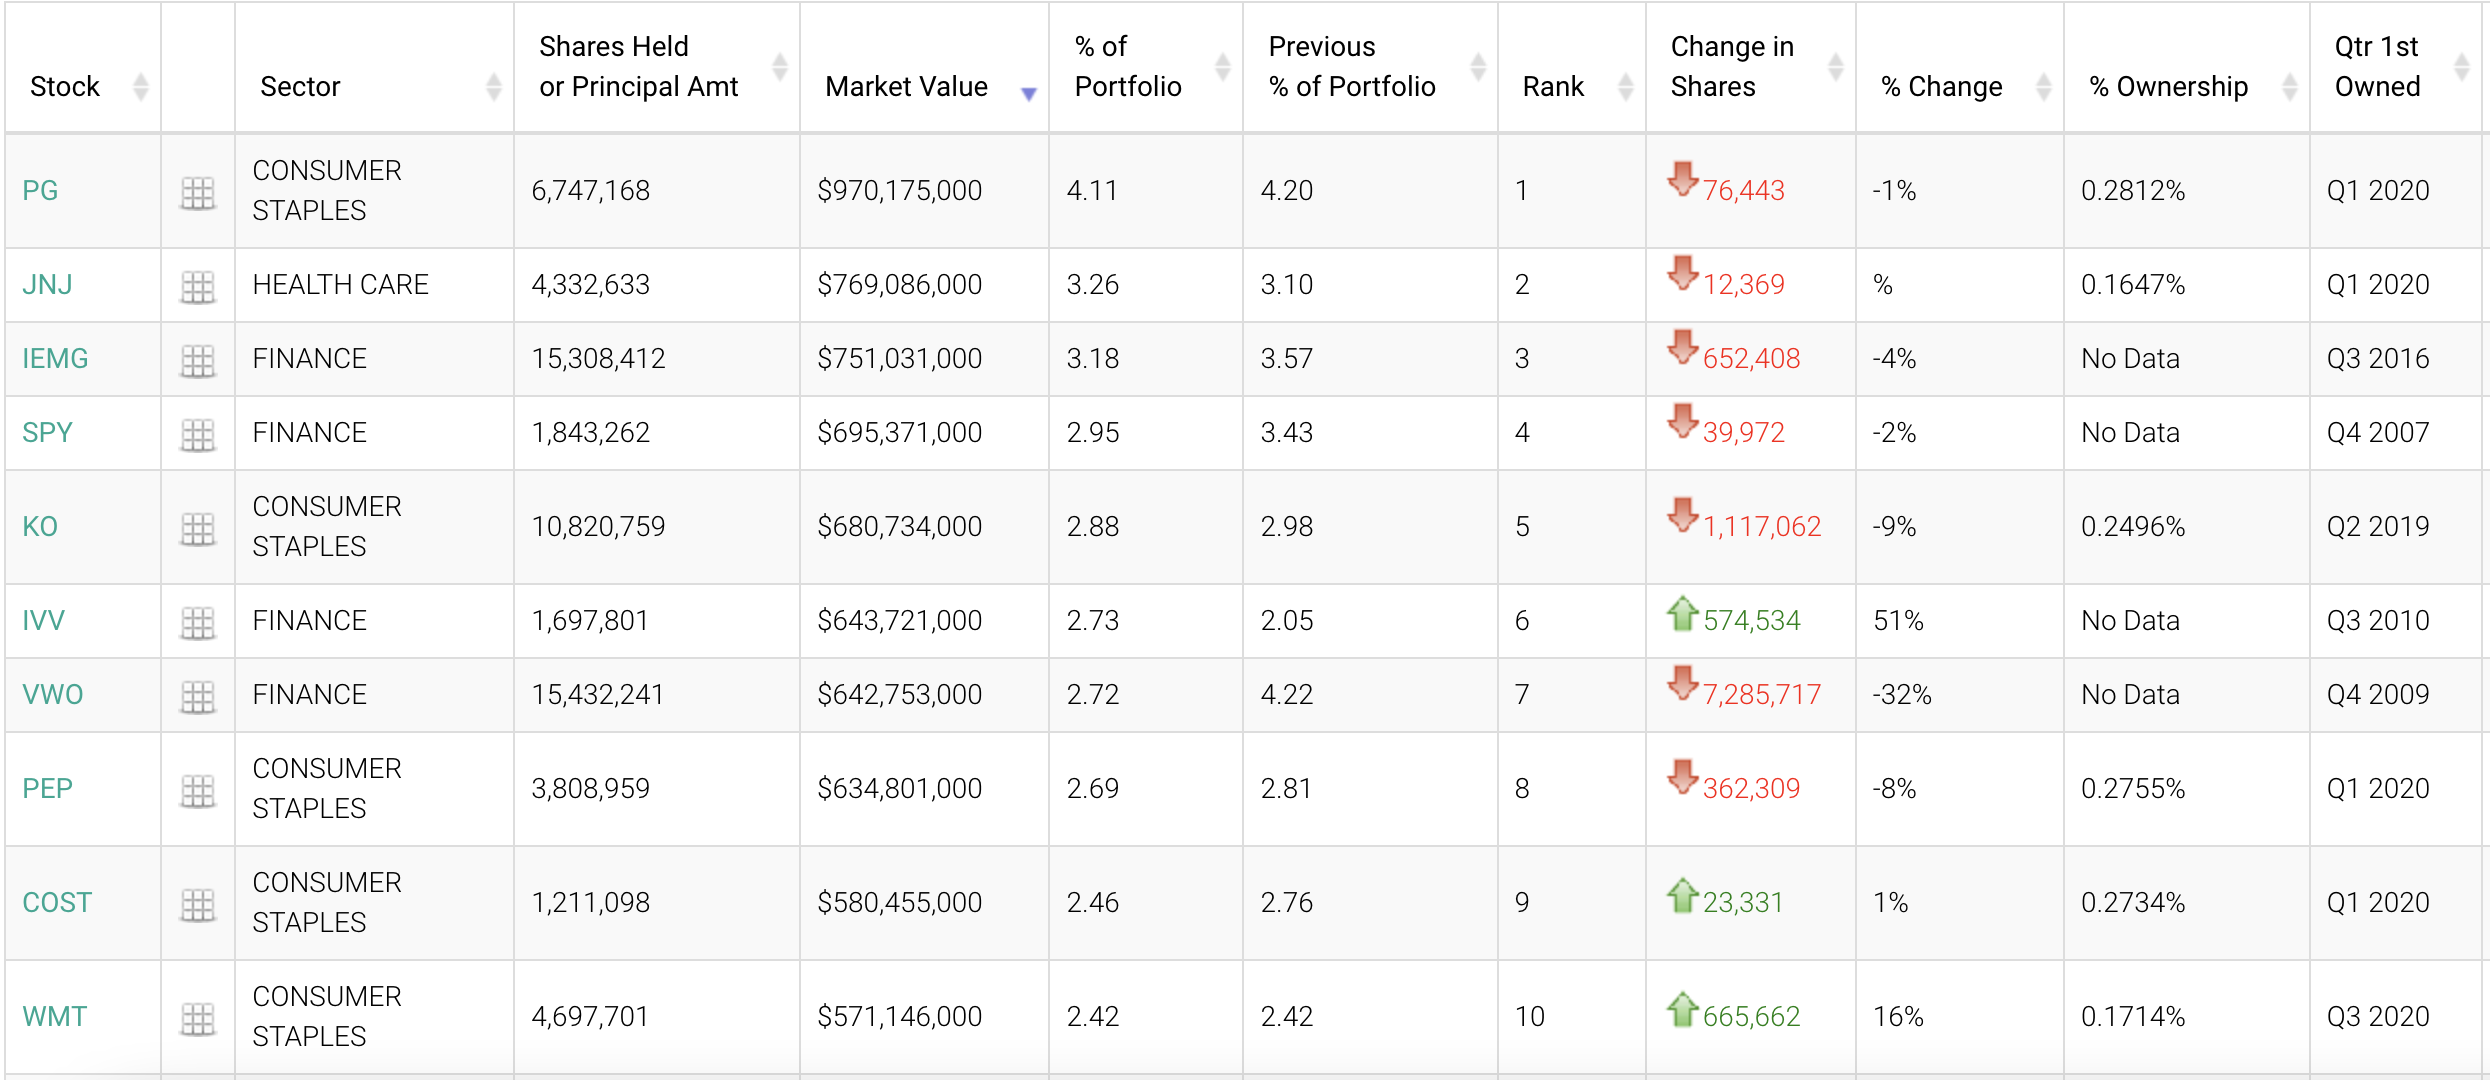Select the Q4 2007 quarter cell
The height and width of the screenshot is (1080, 2490).
click(2397, 432)
